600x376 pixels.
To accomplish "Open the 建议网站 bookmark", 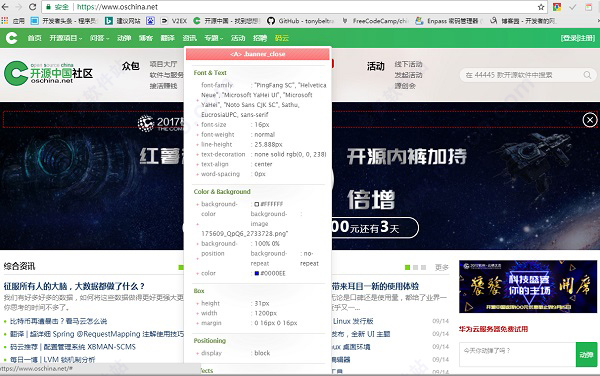I will [123, 21].
